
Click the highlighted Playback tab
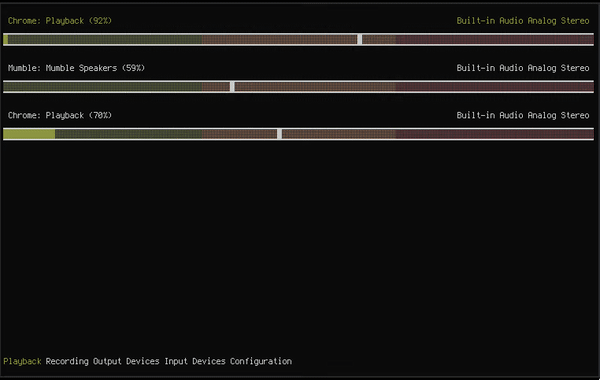point(22,361)
